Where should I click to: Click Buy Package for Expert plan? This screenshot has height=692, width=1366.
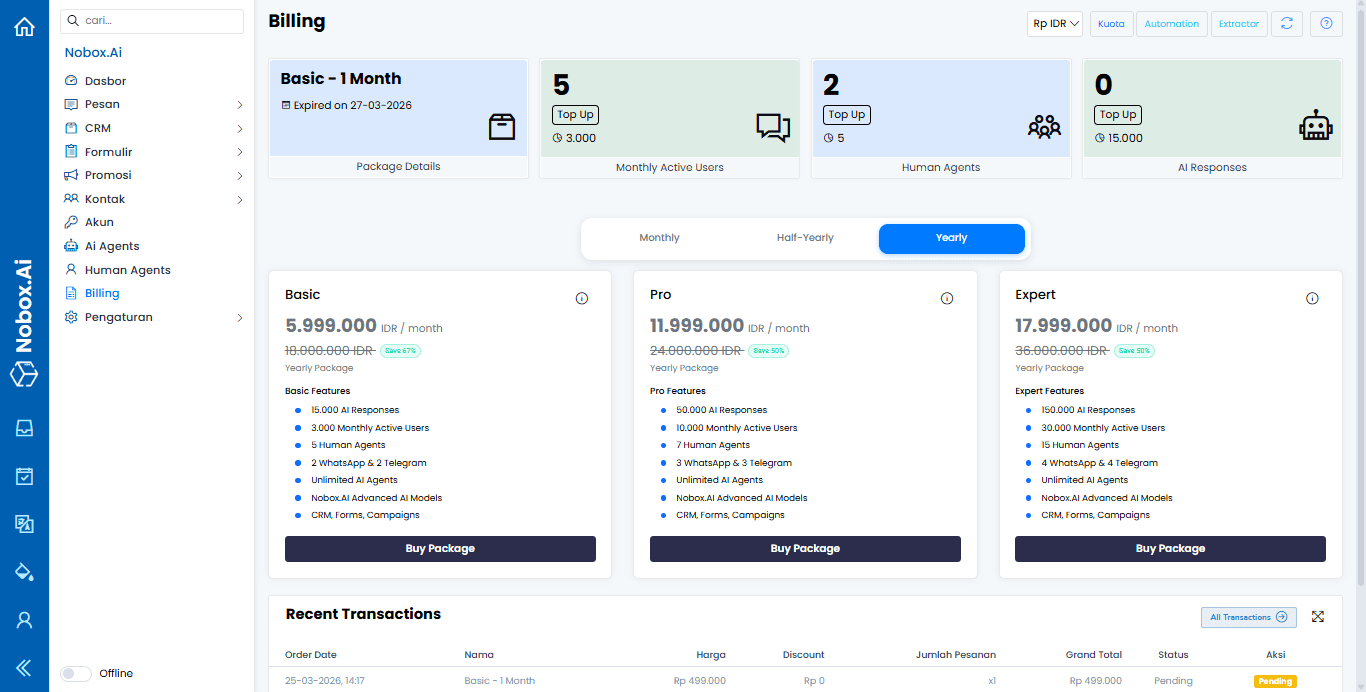[1170, 548]
